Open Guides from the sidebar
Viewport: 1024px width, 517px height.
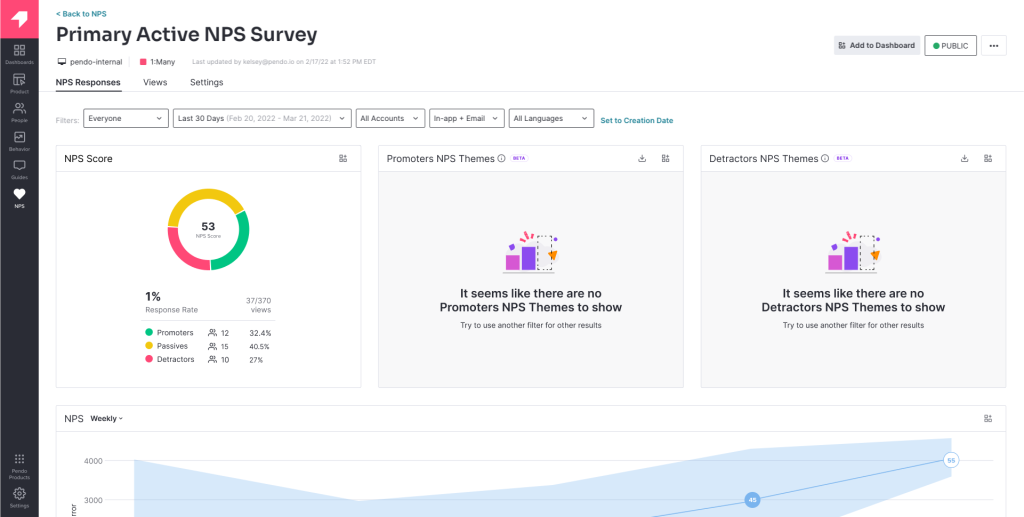click(x=19, y=169)
